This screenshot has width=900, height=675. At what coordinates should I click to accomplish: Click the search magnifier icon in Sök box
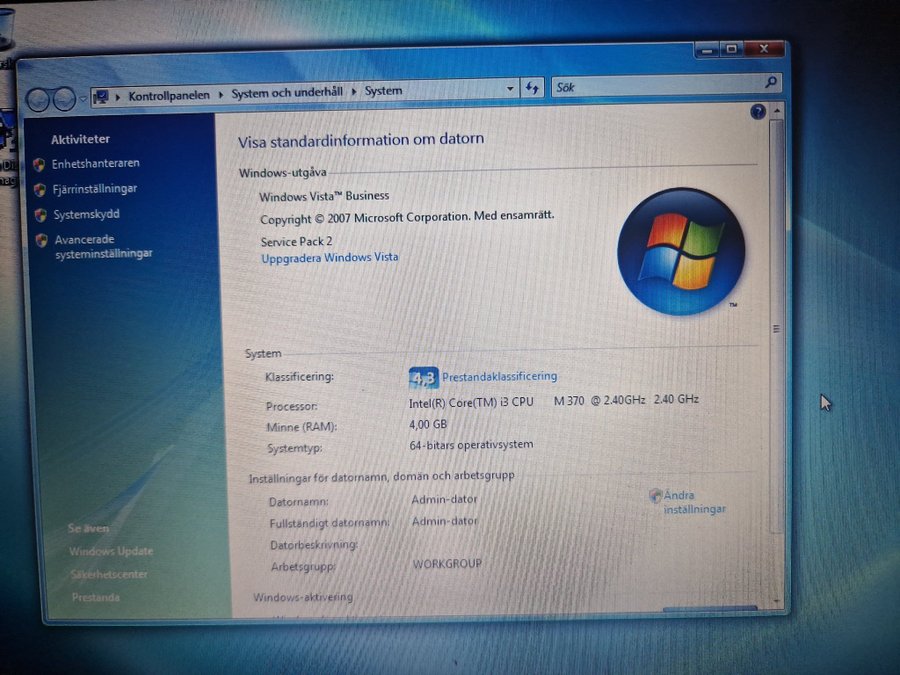click(771, 83)
